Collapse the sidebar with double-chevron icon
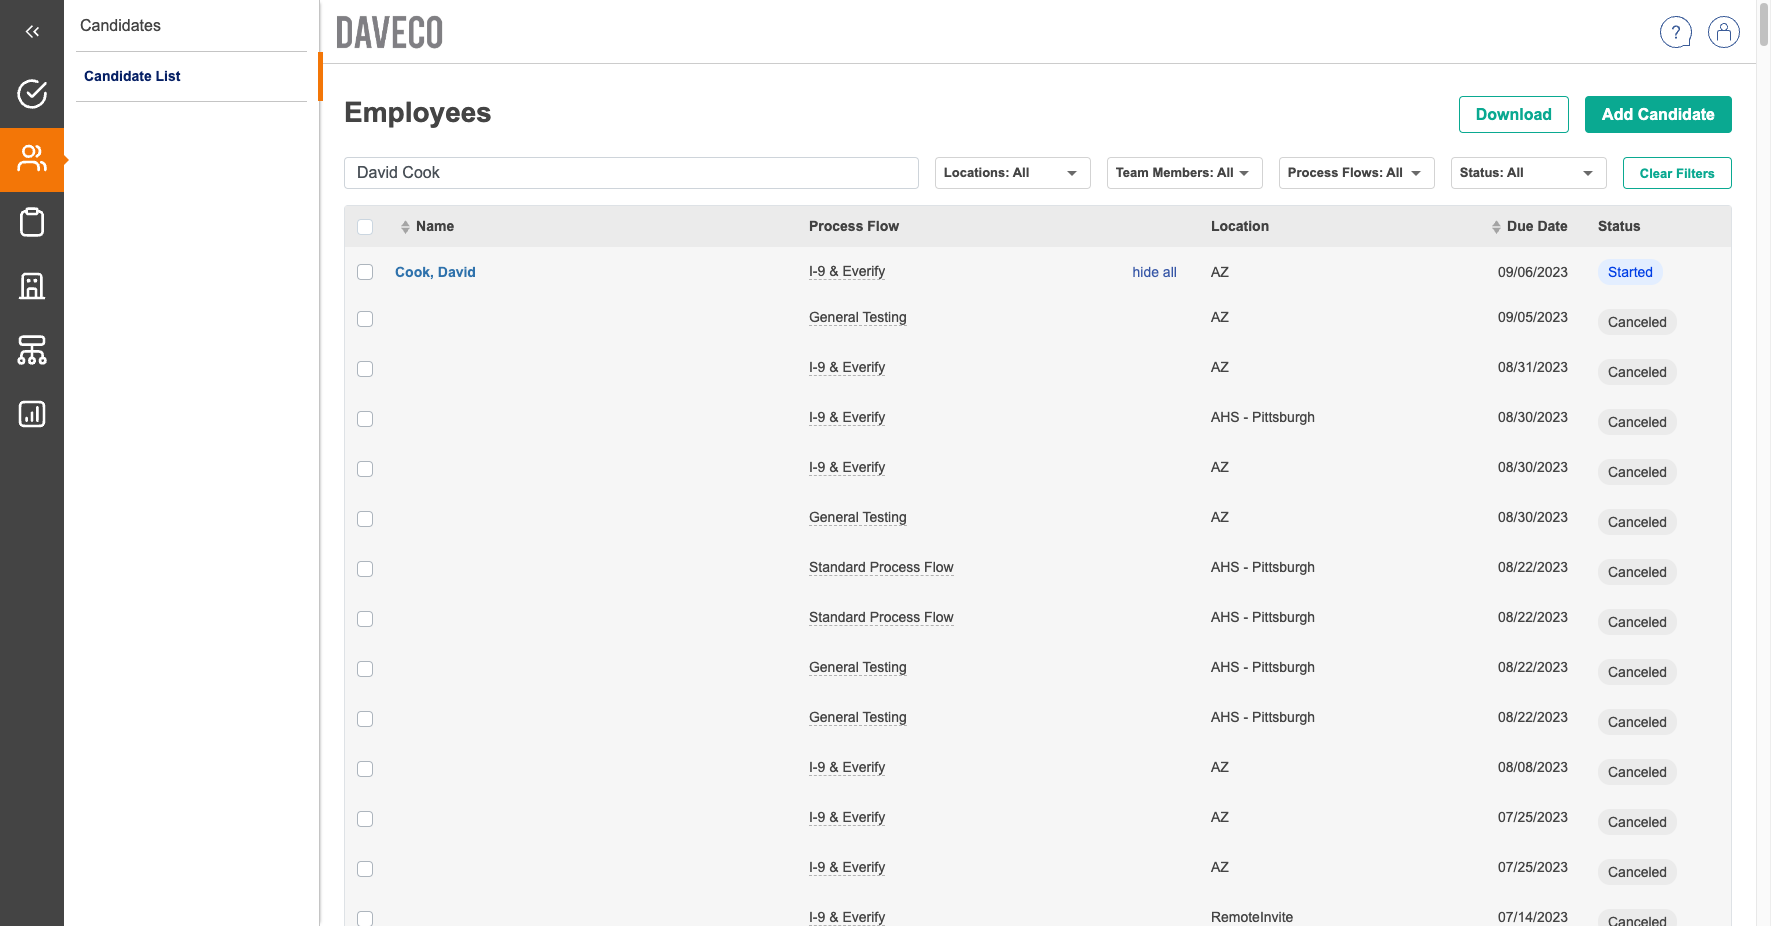Screen dimensions: 1771x926 [x=32, y=32]
